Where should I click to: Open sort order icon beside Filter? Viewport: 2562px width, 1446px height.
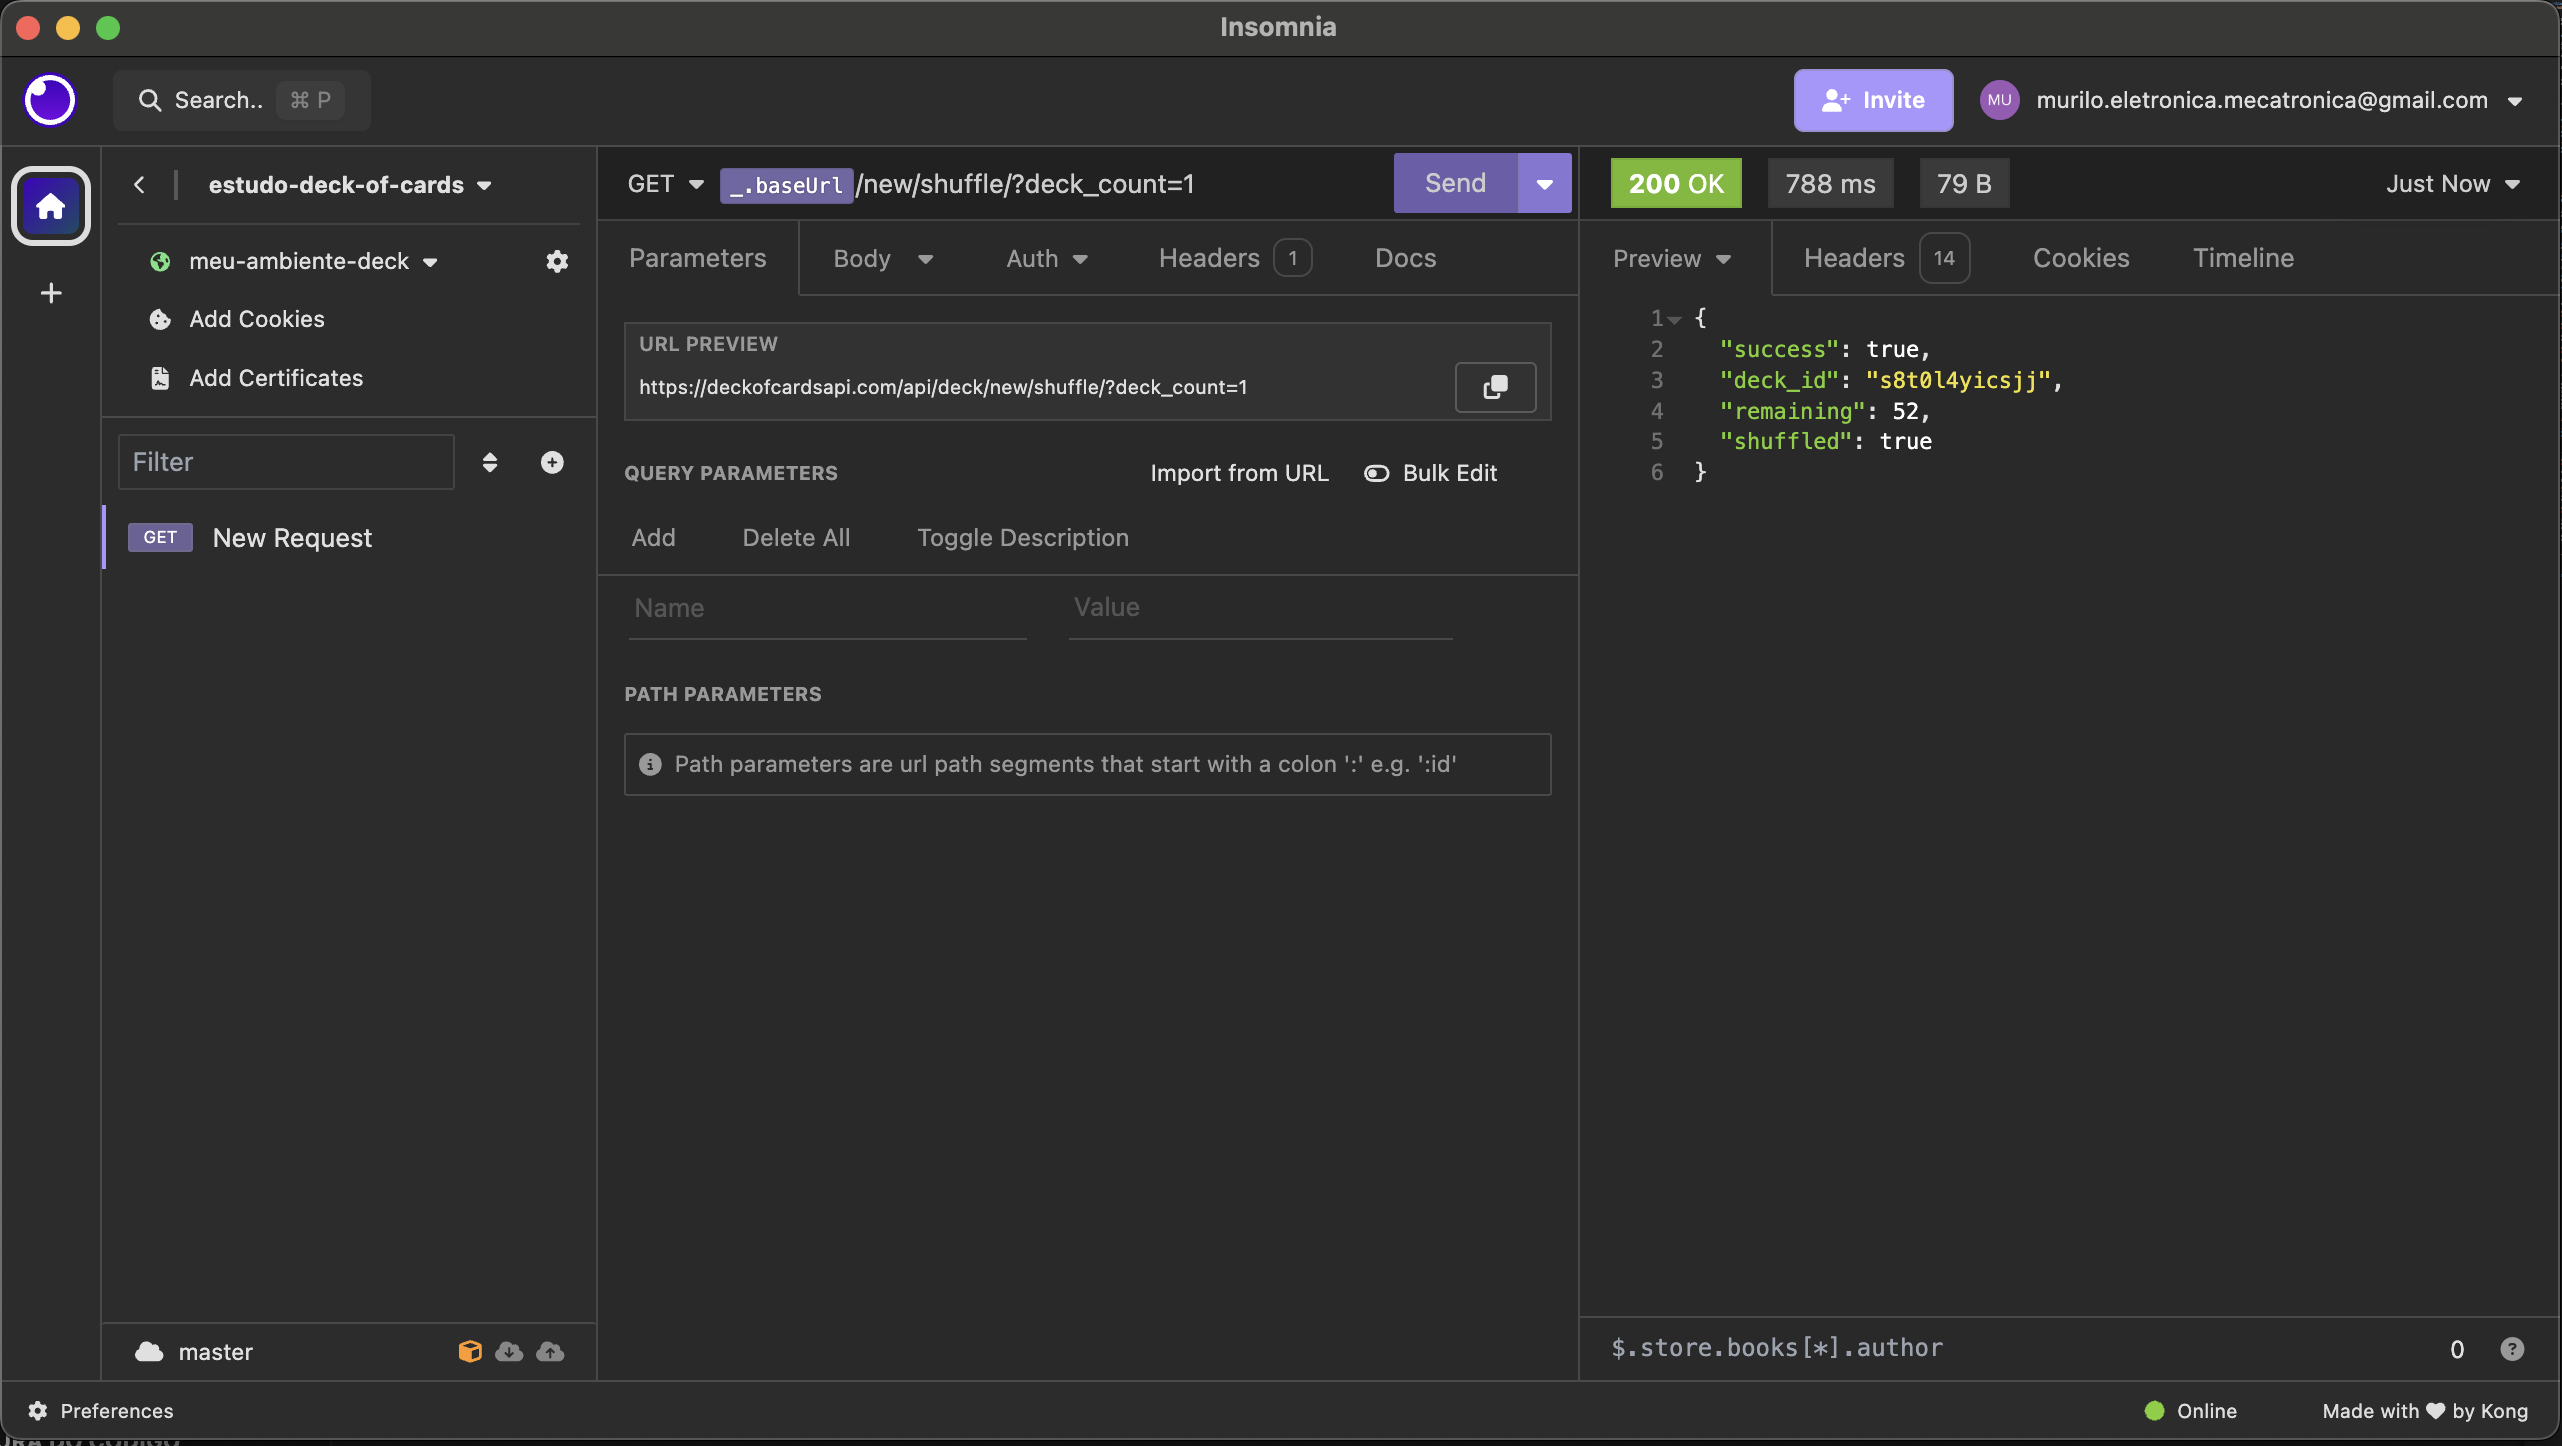click(x=490, y=462)
